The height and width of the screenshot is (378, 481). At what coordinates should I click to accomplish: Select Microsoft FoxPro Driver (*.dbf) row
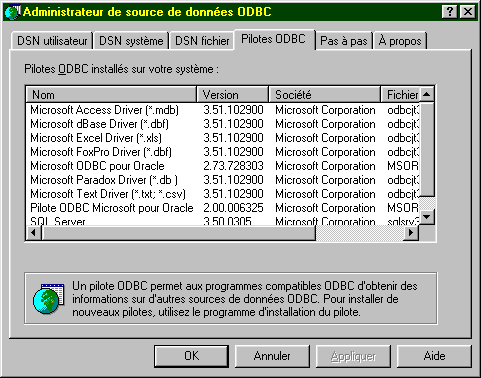(222, 152)
